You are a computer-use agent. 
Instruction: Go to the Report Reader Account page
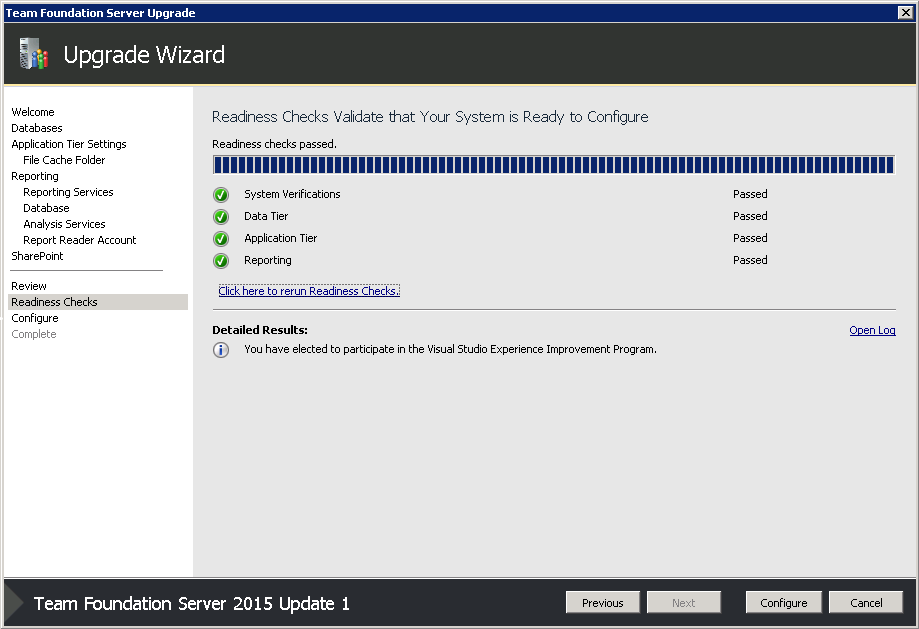80,240
